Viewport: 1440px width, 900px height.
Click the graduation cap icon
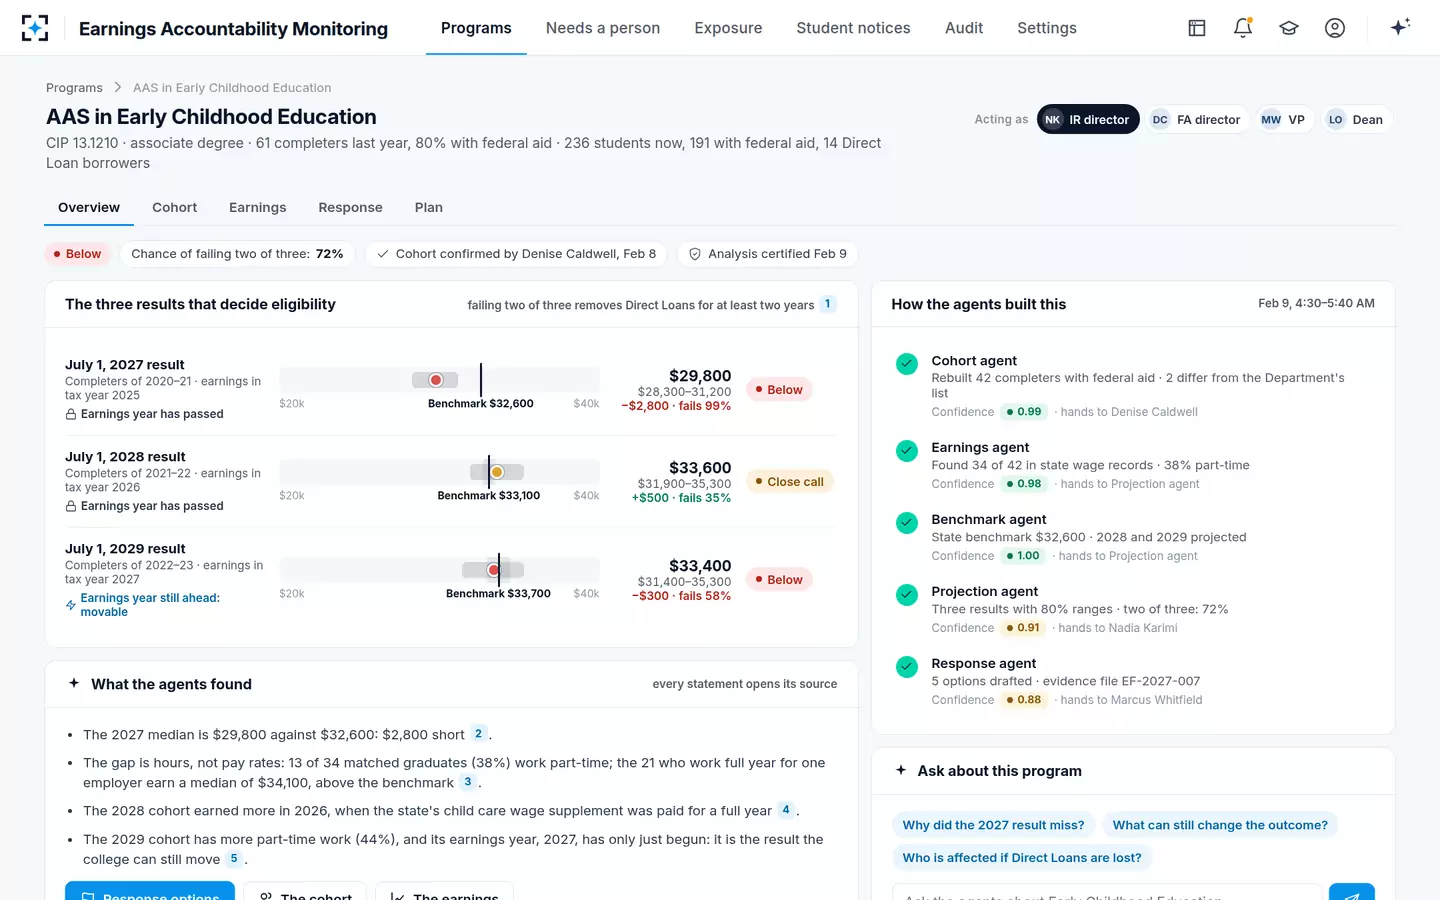coord(1289,28)
